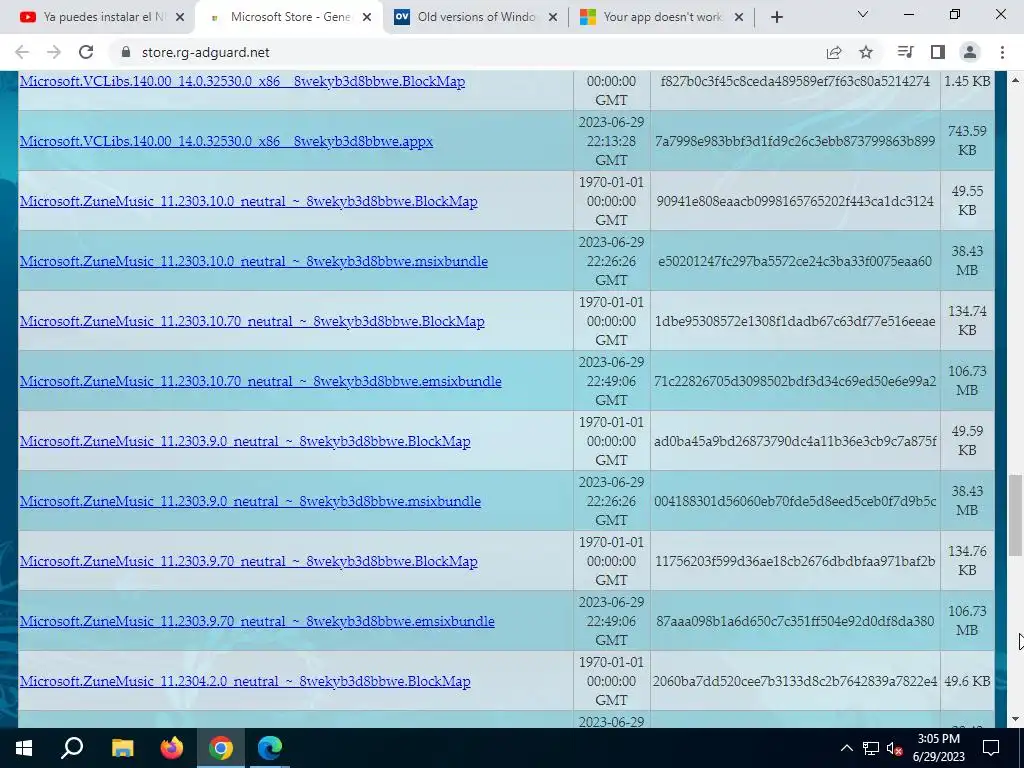Close the YouTube 'Ya puedes instalar' tab
Image resolution: width=1024 pixels, height=768 pixels.
click(180, 17)
